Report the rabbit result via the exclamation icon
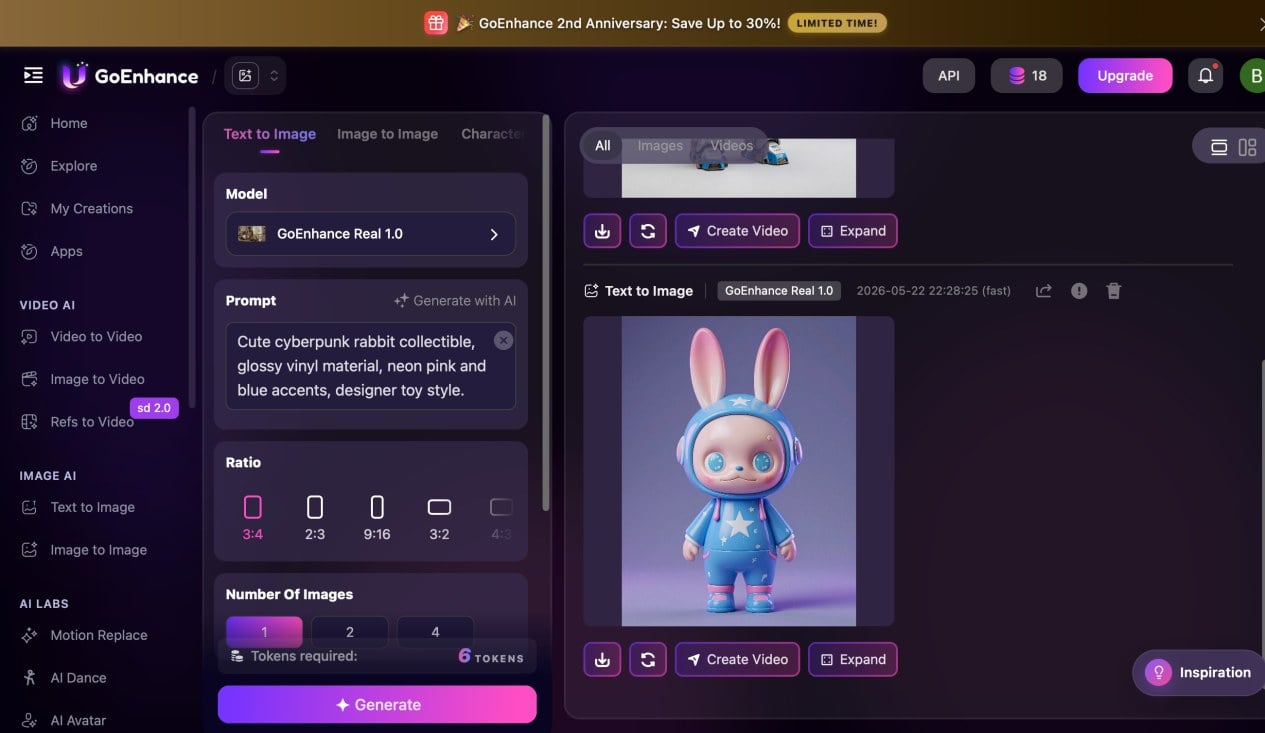This screenshot has width=1265, height=733. click(x=1079, y=291)
